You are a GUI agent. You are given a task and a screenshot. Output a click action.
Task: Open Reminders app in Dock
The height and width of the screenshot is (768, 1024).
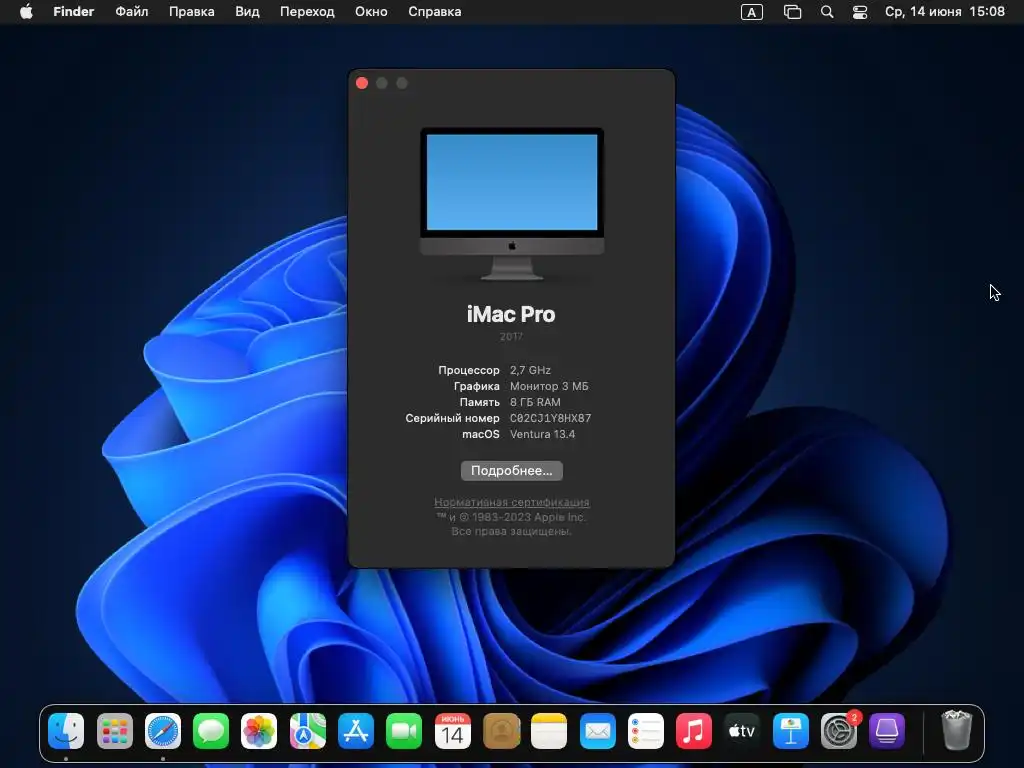pyautogui.click(x=646, y=731)
